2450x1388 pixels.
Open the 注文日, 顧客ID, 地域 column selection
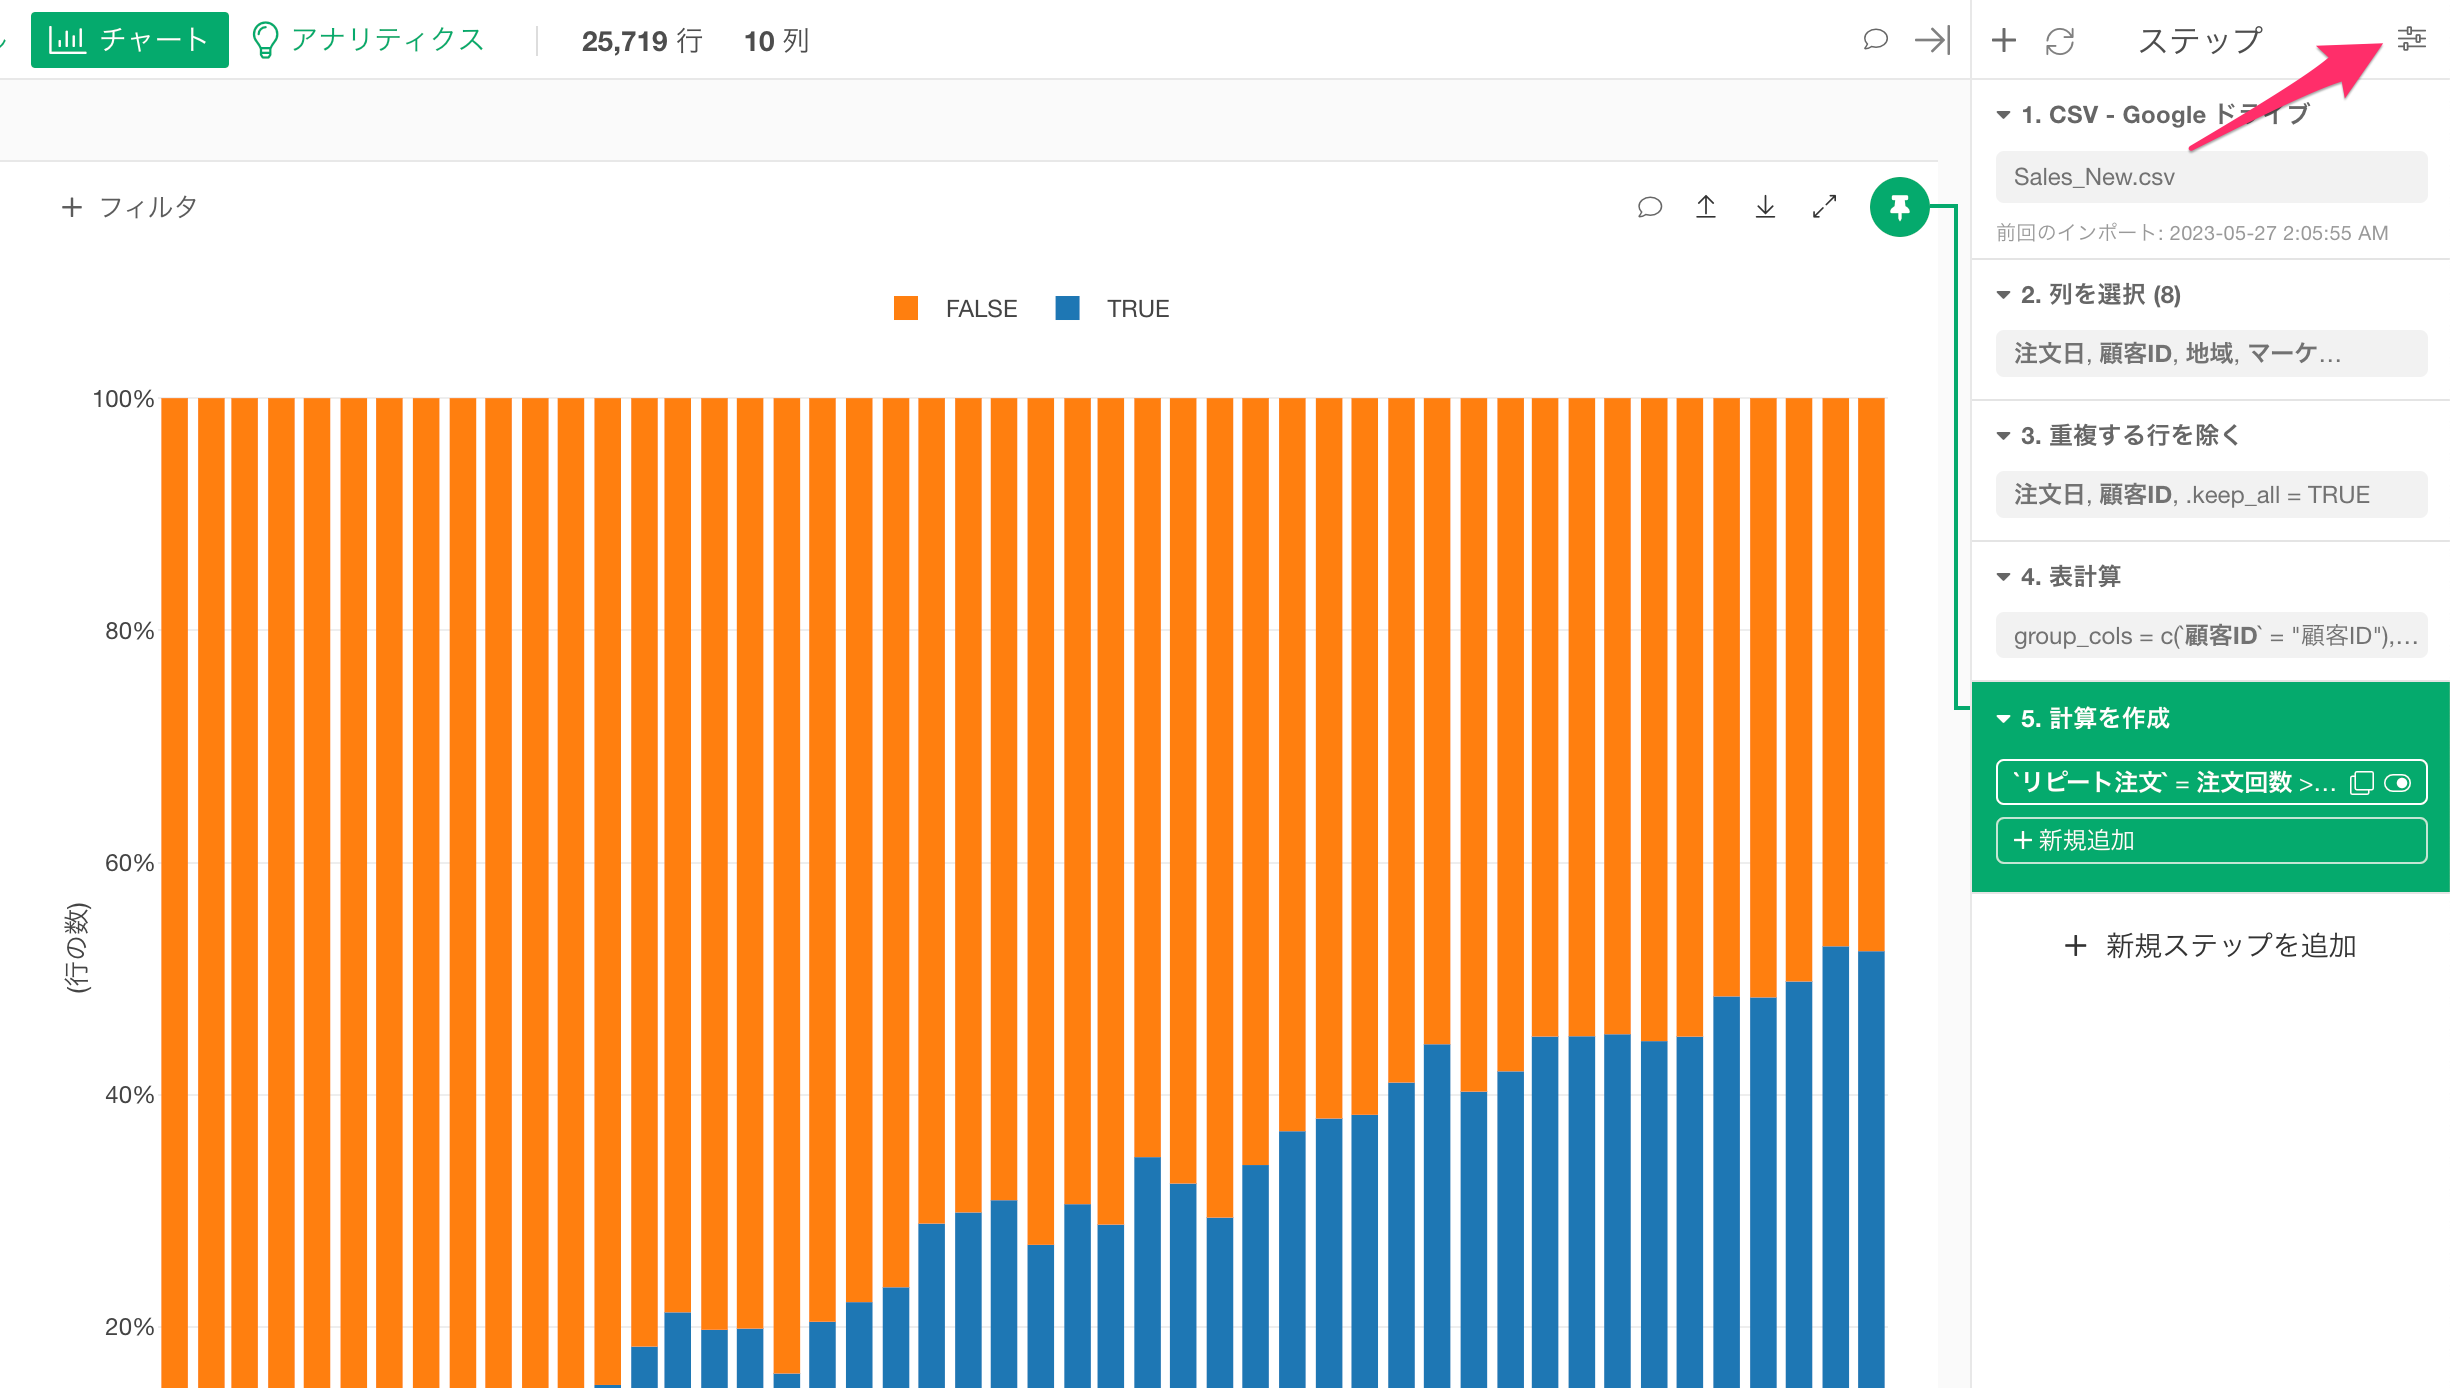tap(2211, 354)
